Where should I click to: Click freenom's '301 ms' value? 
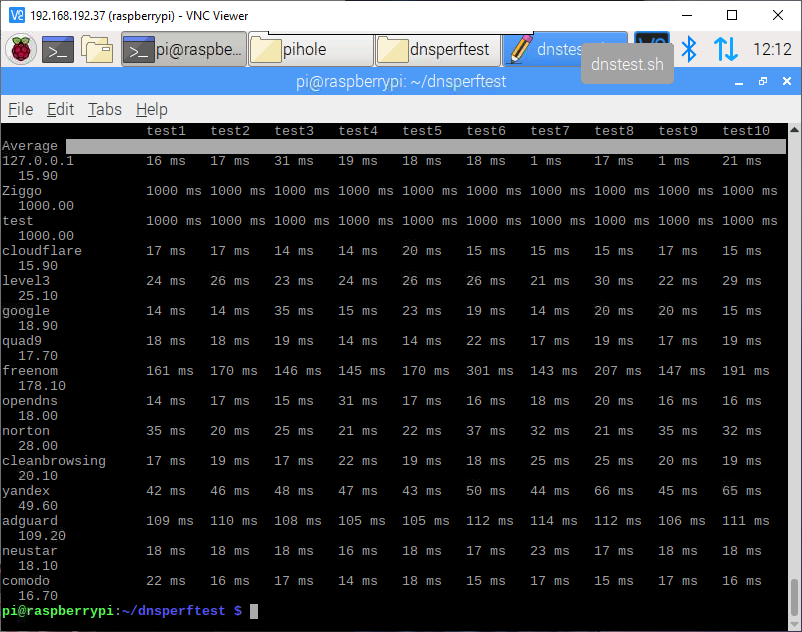click(x=489, y=371)
